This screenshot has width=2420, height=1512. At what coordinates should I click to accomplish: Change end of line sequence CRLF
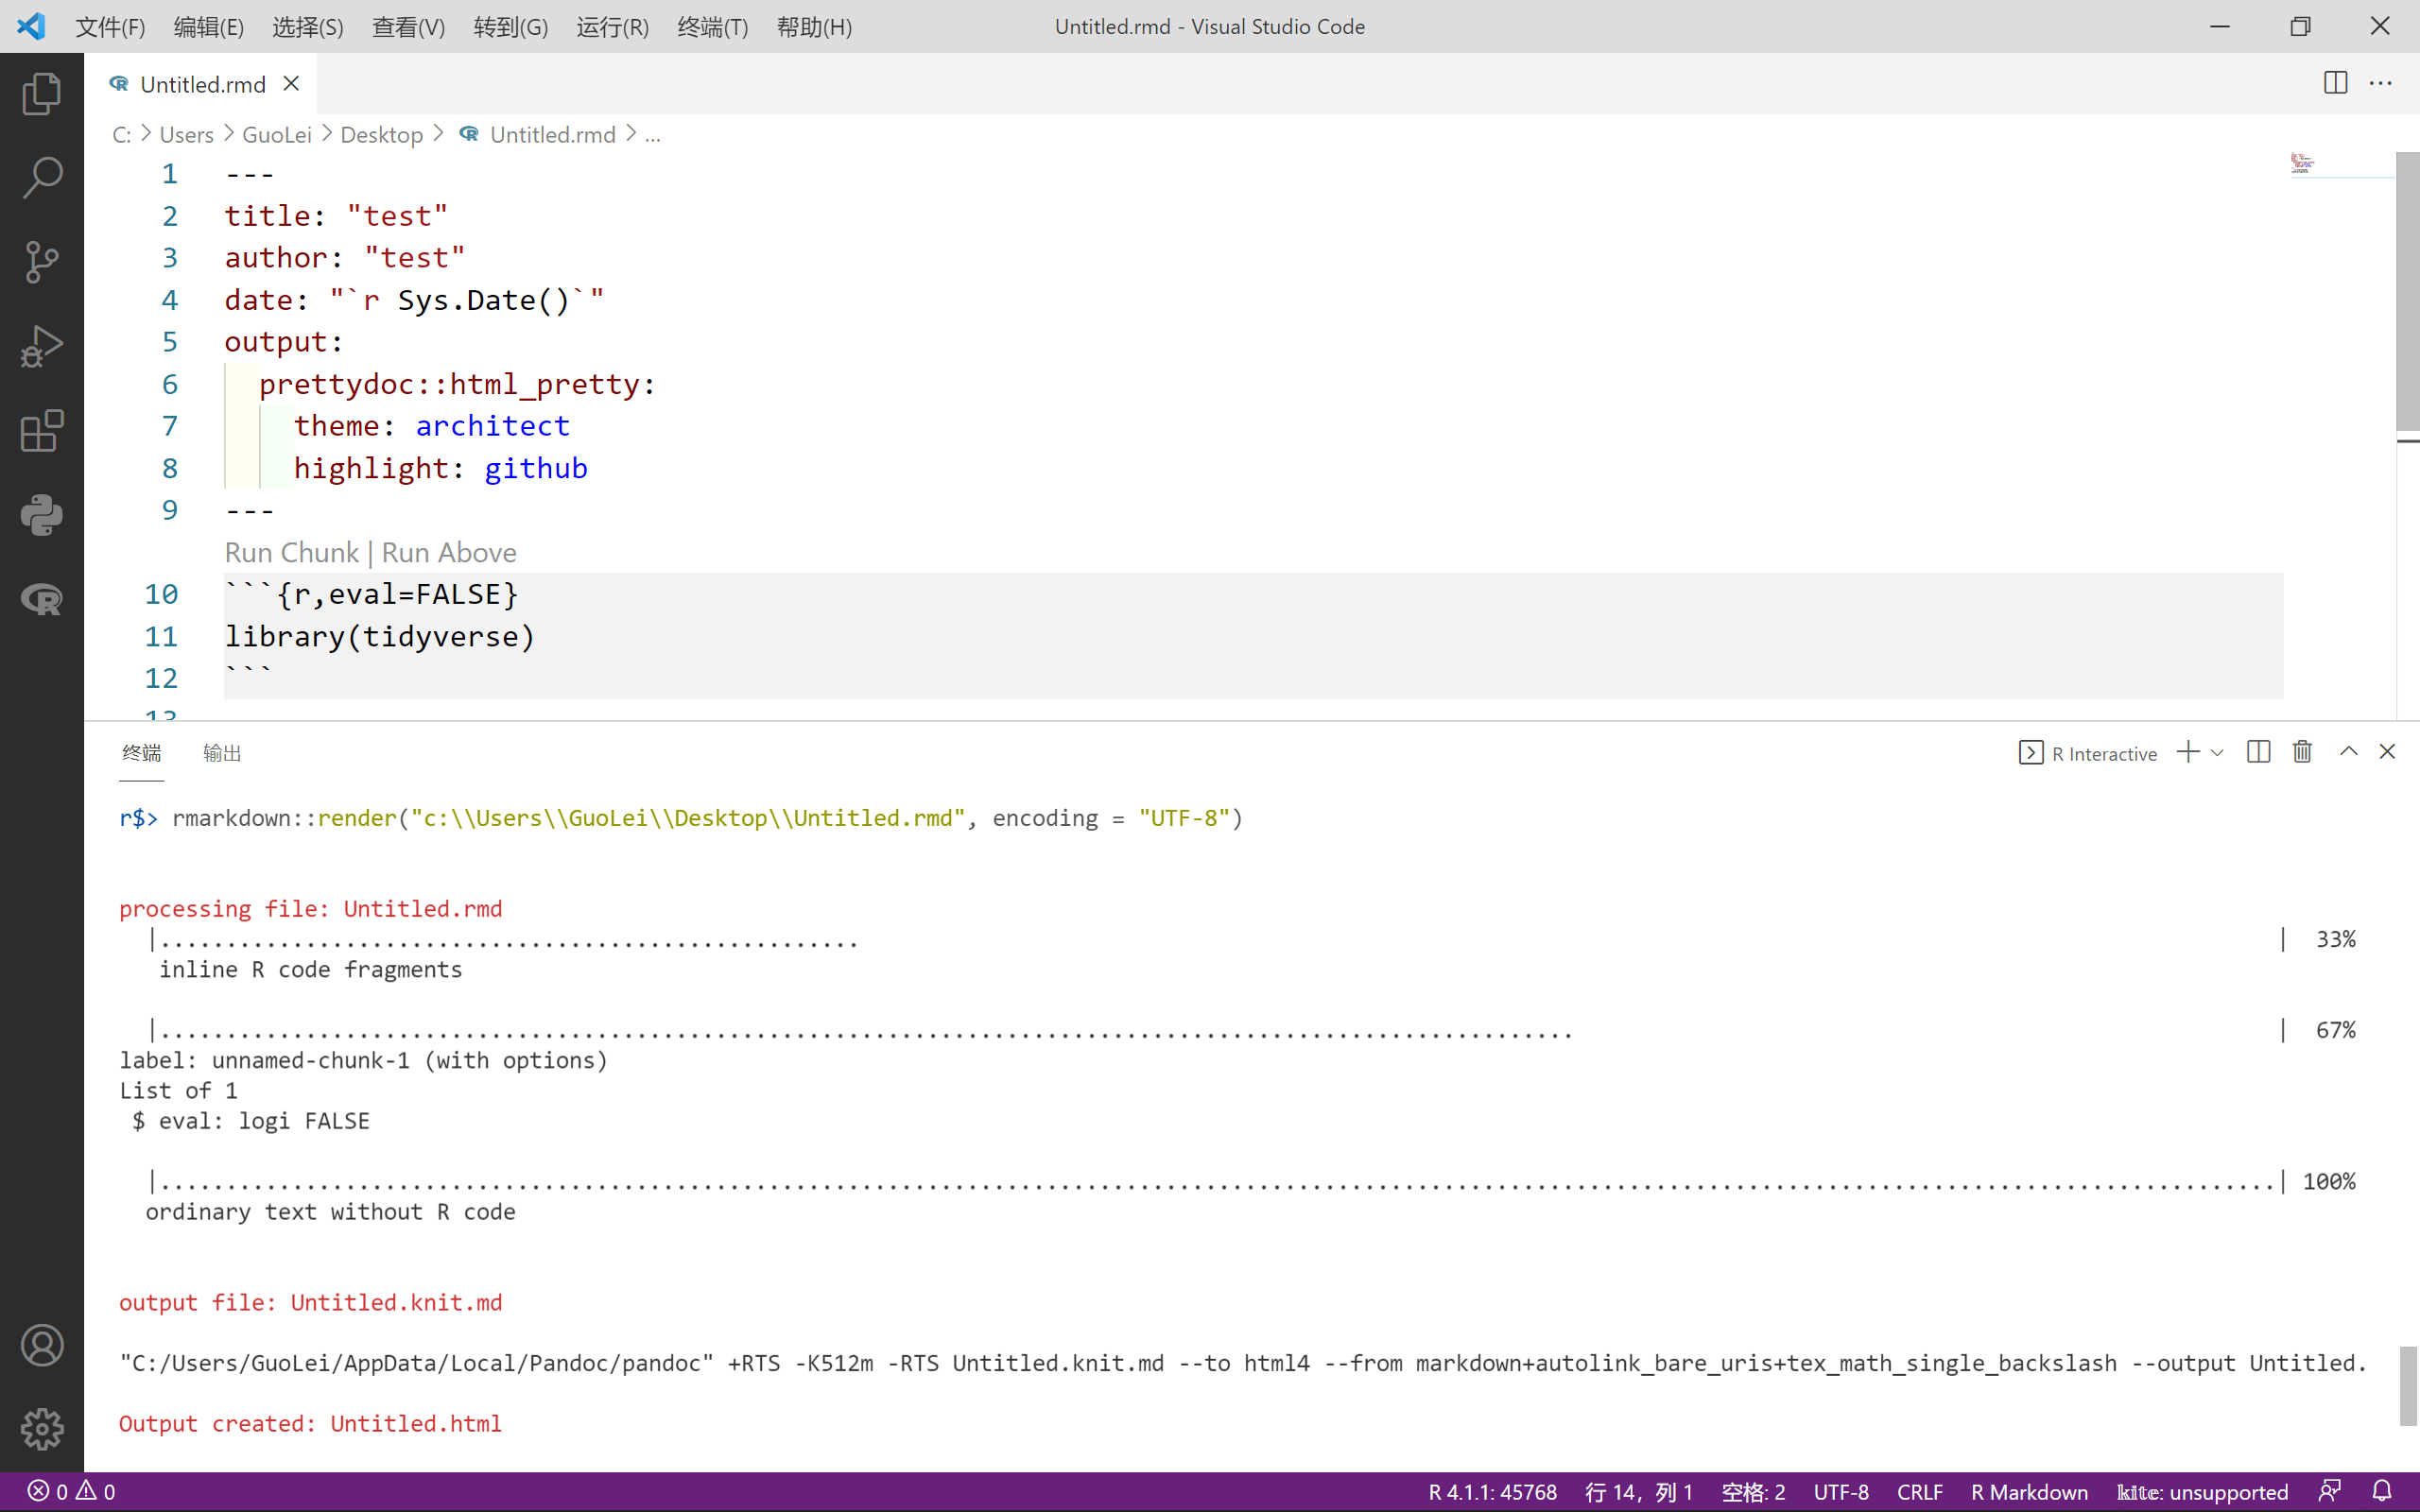[1920, 1492]
